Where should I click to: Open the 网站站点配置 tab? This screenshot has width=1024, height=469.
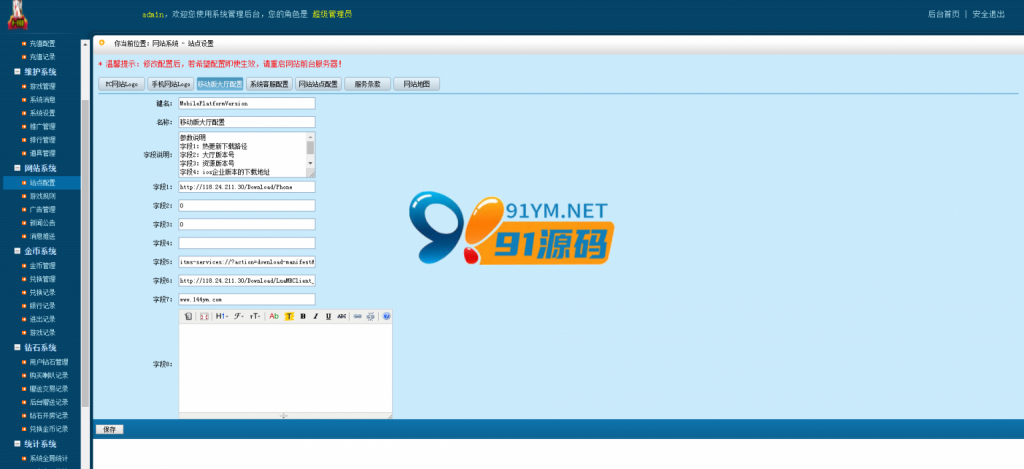(x=319, y=84)
